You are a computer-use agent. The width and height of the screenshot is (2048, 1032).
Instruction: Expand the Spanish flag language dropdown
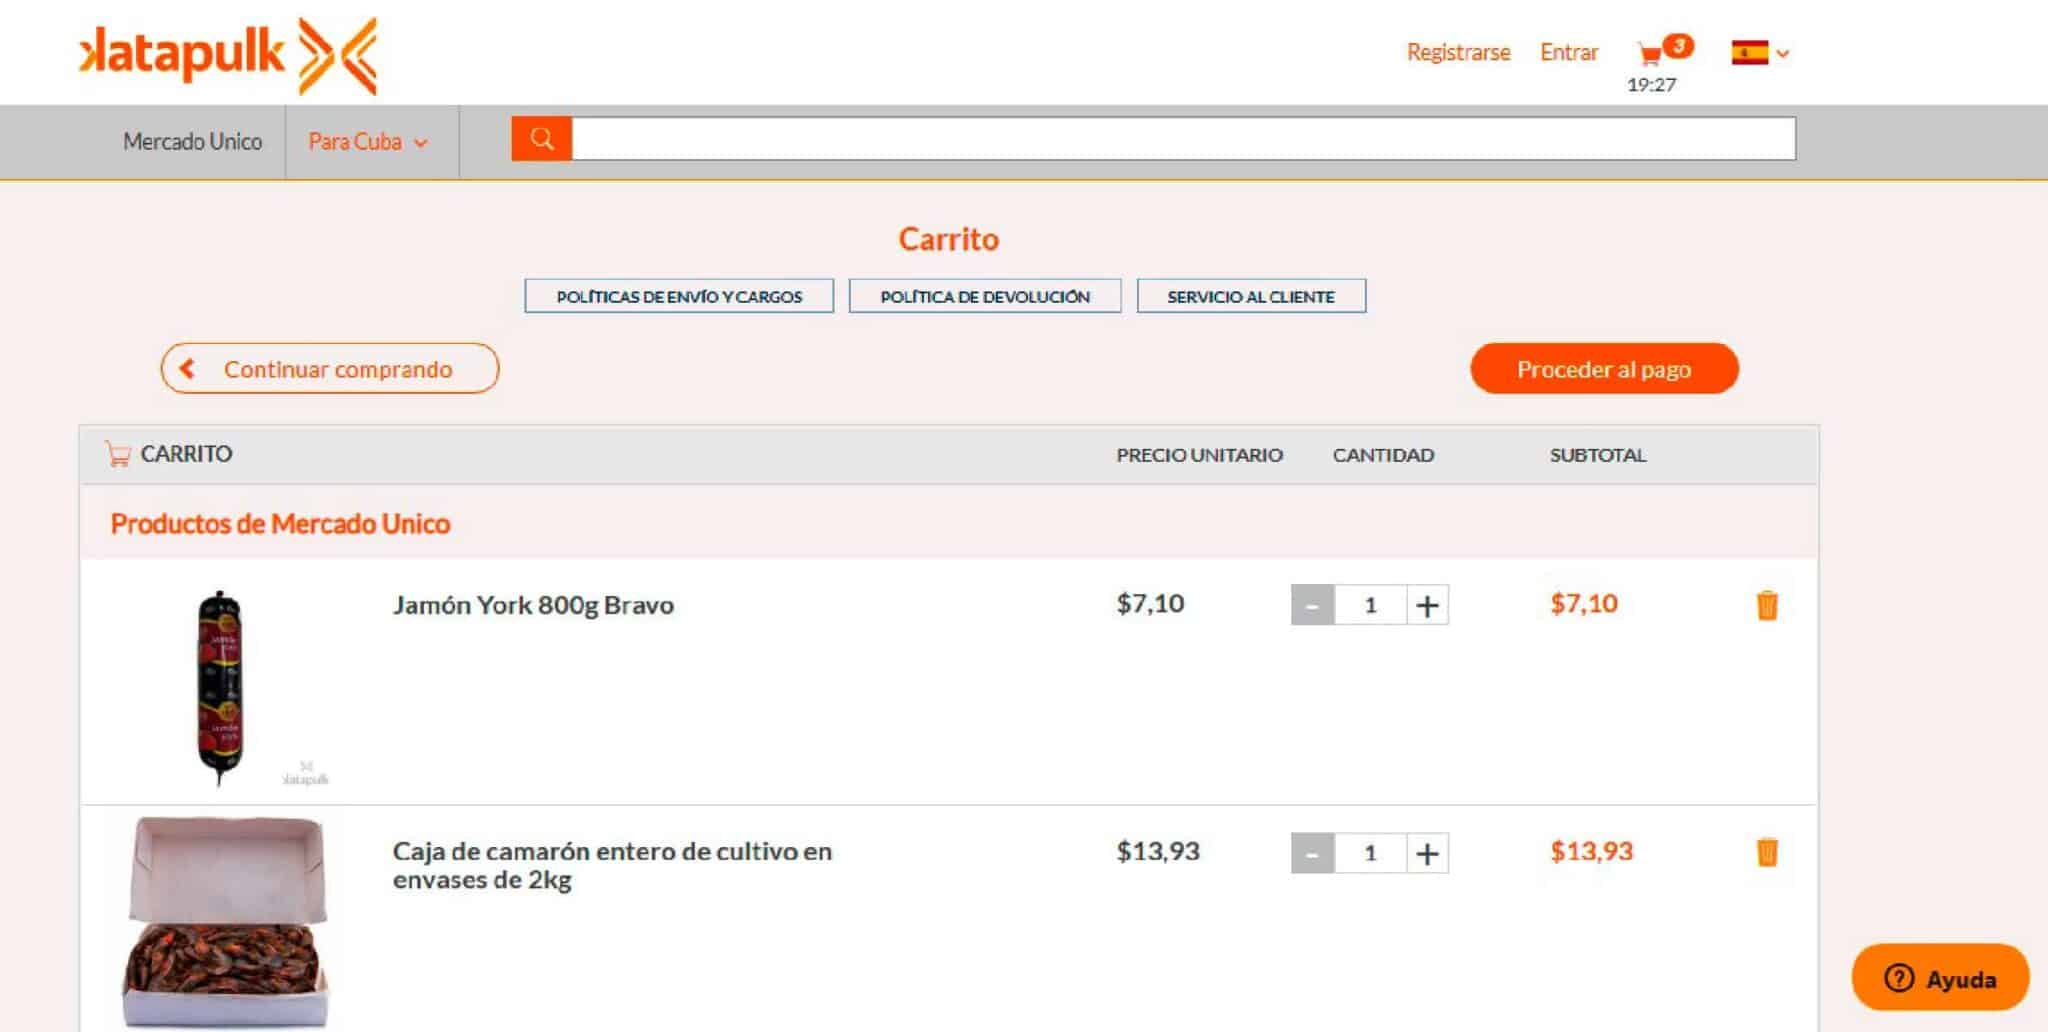(1760, 53)
